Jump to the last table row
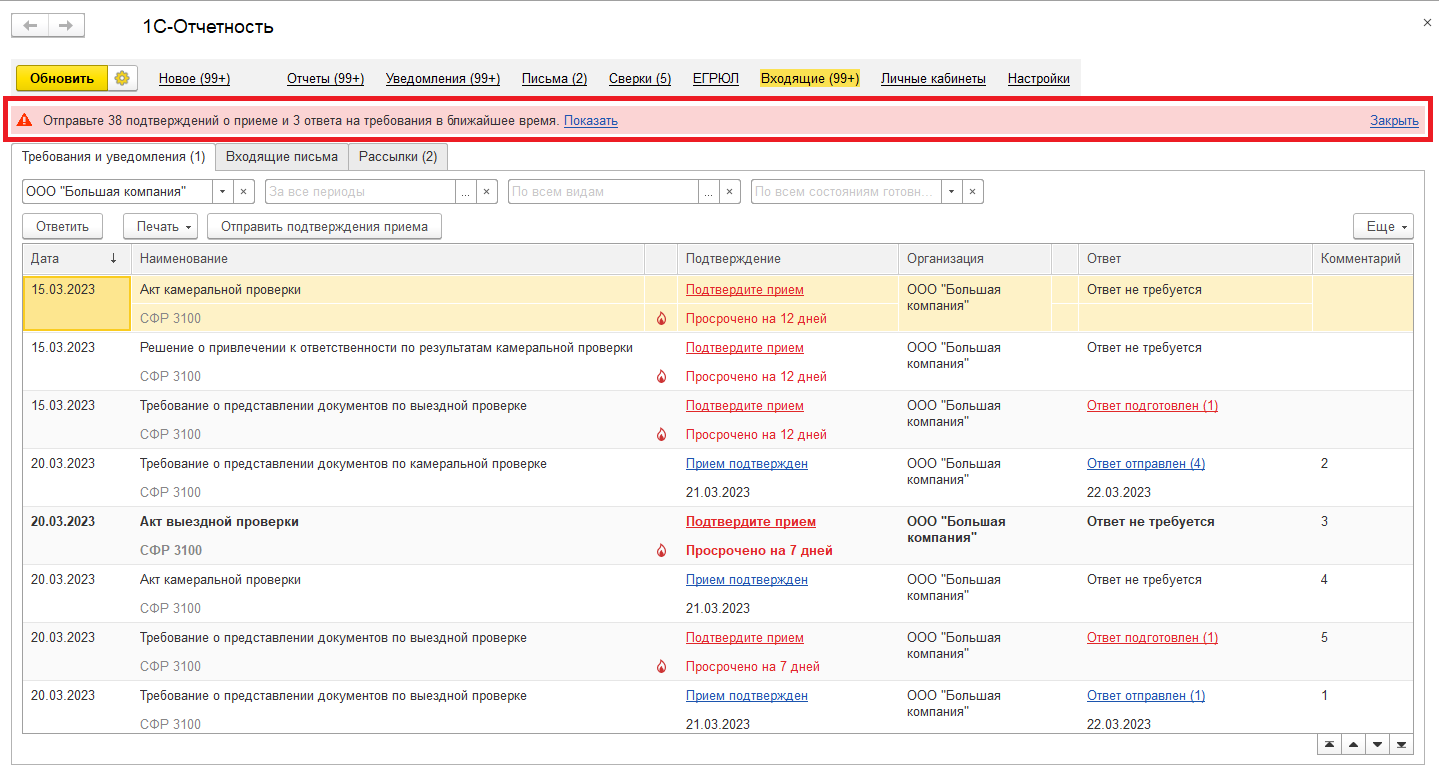This screenshot has width=1439, height=773. tap(1401, 745)
